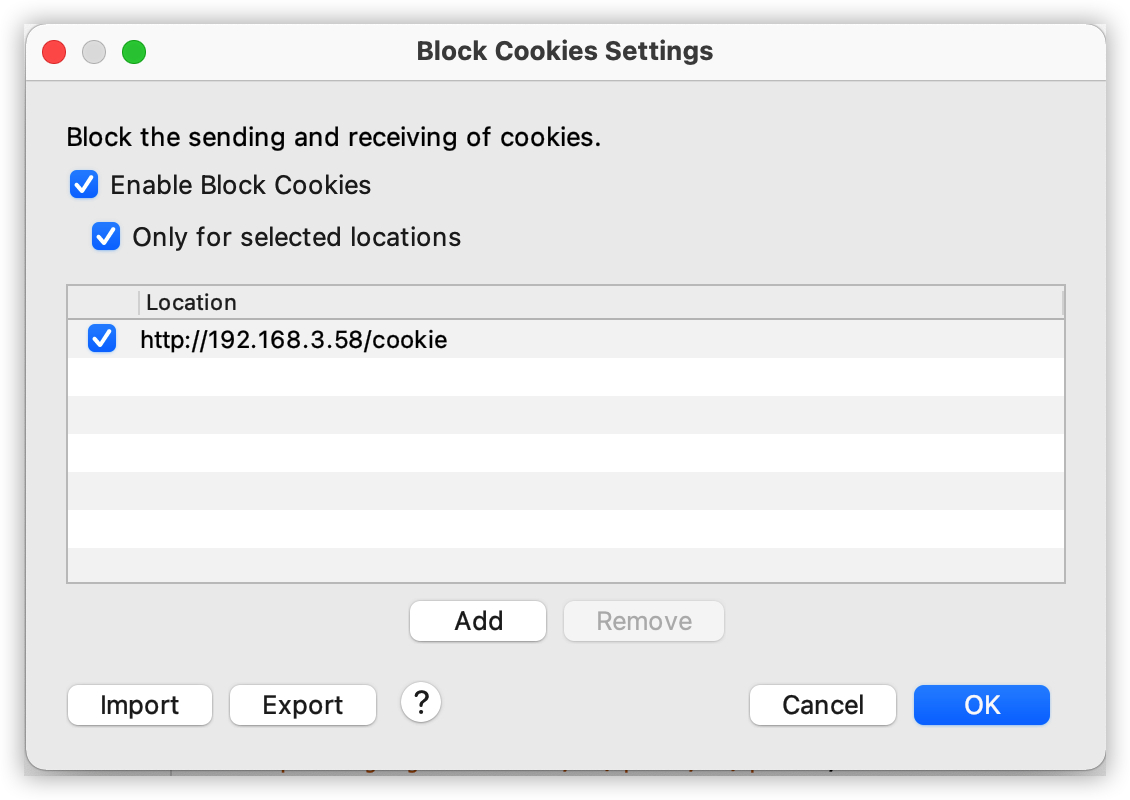Select the http://192.168.3.58/cookie row text
This screenshot has height=800, width=1130.
[294, 340]
